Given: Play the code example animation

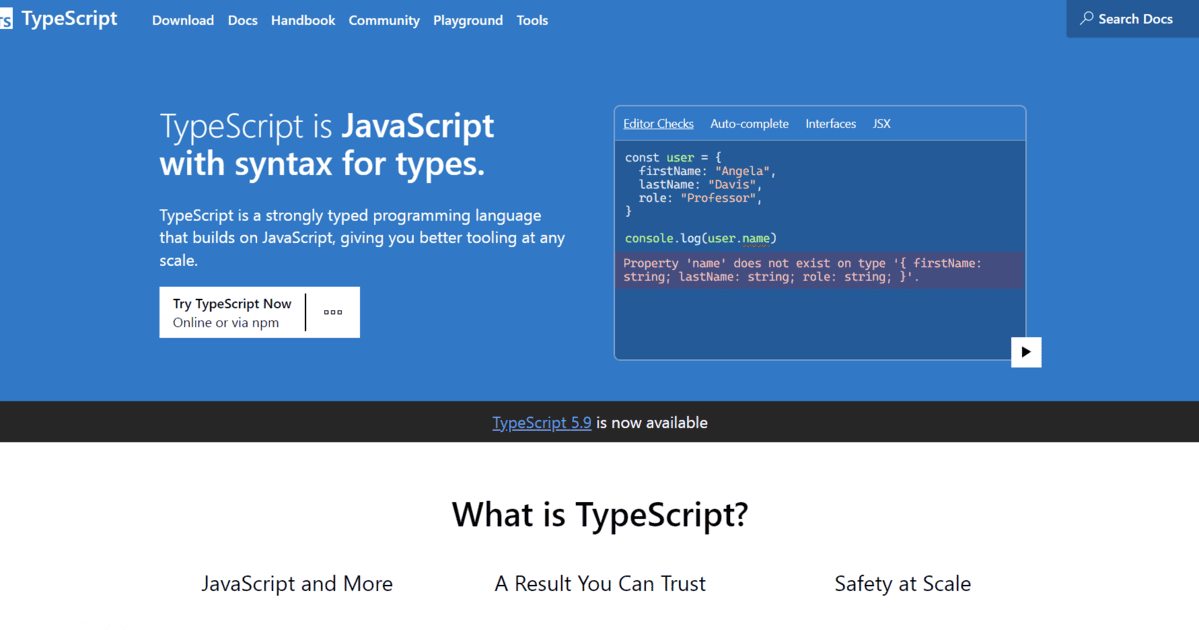Looking at the screenshot, I should pos(1025,352).
